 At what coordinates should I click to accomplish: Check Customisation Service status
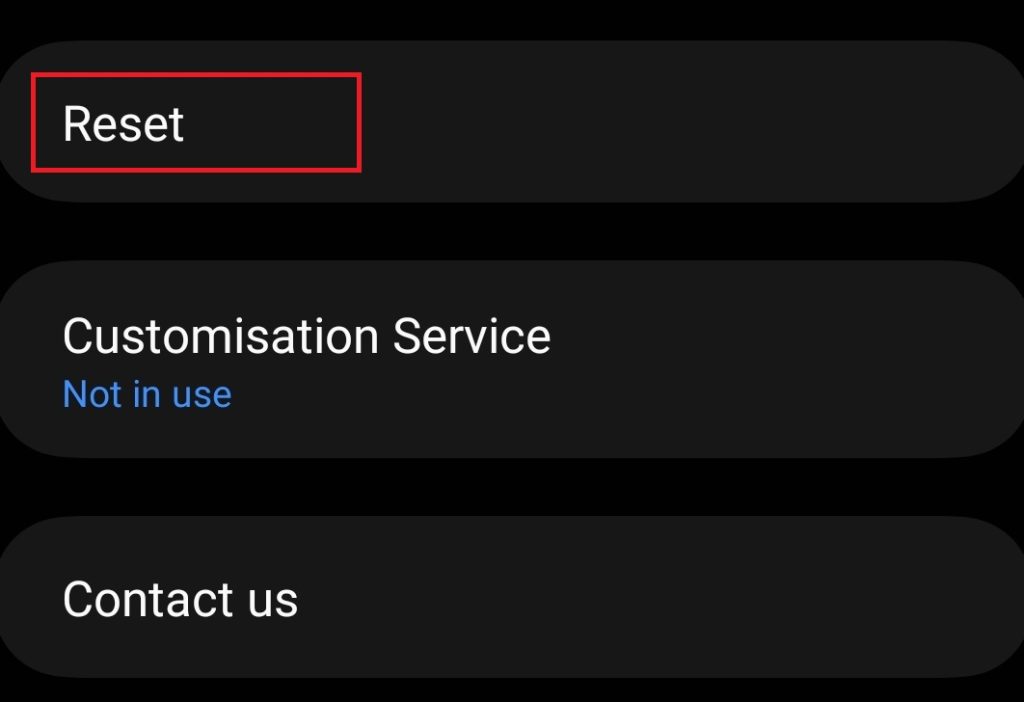click(146, 393)
